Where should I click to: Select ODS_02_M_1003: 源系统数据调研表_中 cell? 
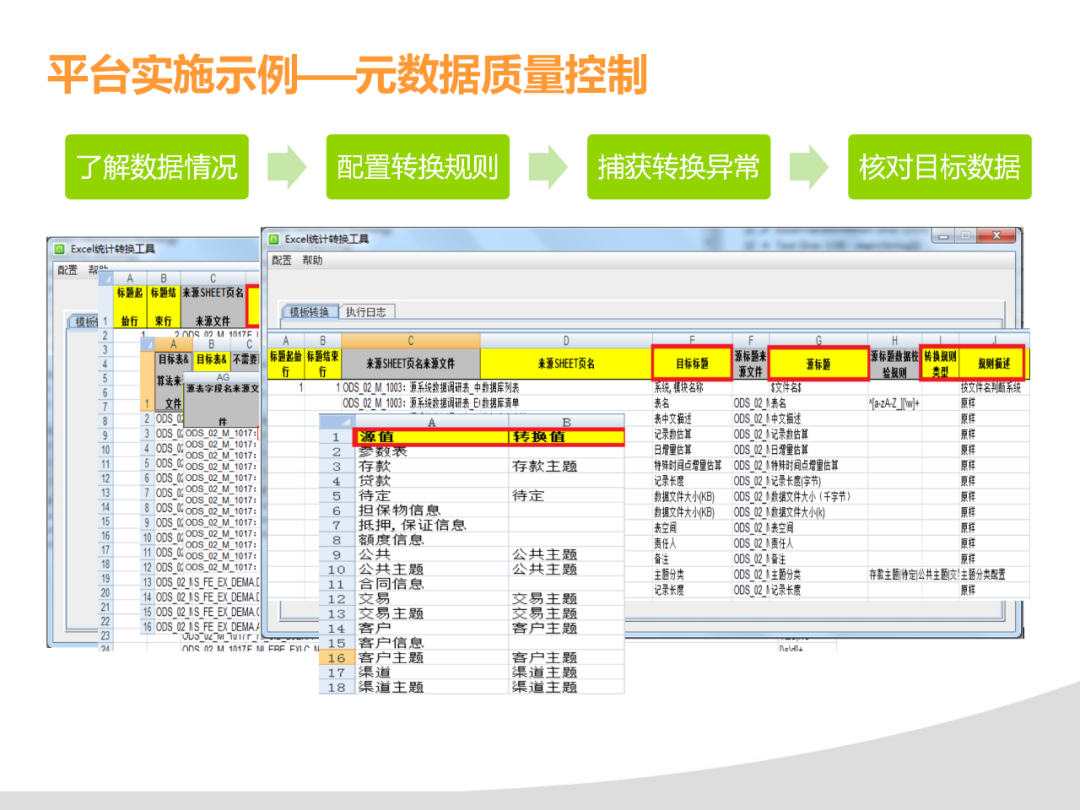pos(411,388)
